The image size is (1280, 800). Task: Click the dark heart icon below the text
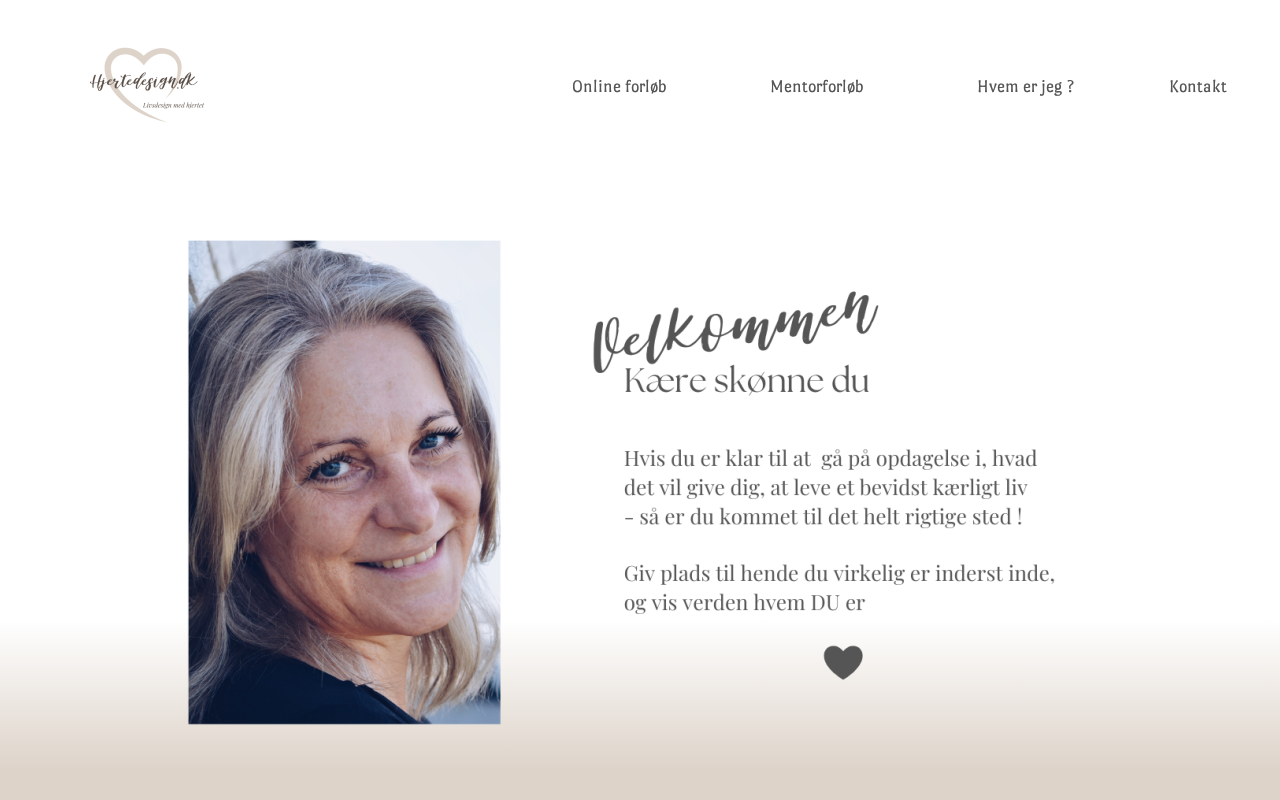[x=843, y=662]
